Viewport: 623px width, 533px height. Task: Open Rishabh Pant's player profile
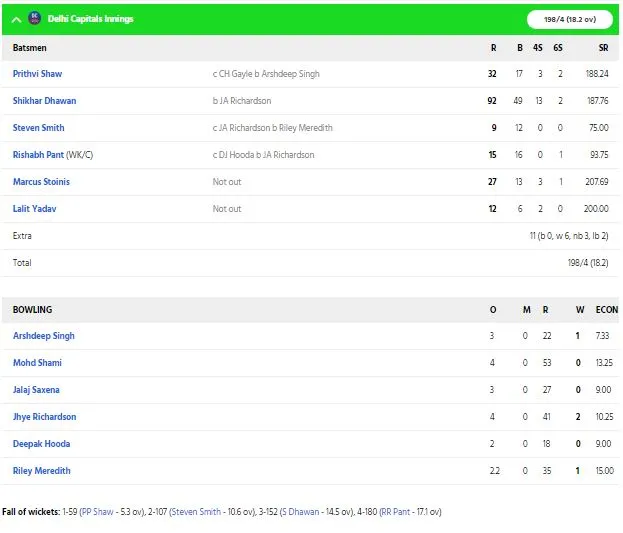[x=38, y=155]
